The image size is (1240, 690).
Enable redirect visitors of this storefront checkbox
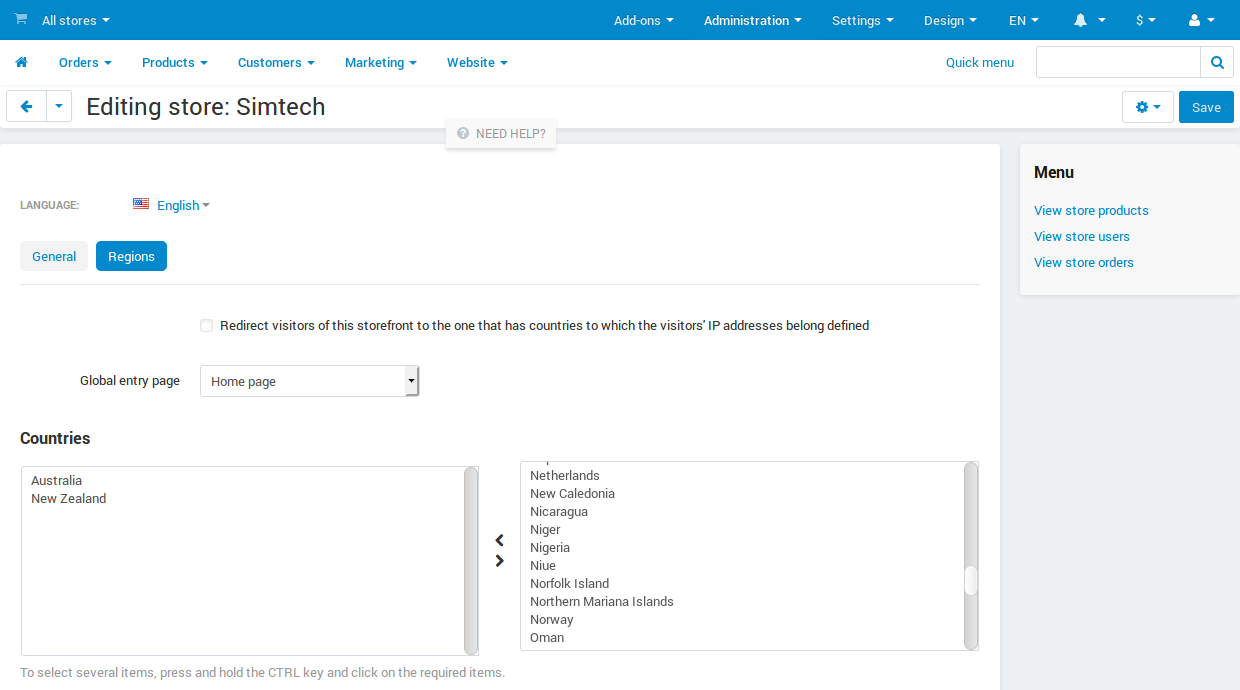(207, 326)
